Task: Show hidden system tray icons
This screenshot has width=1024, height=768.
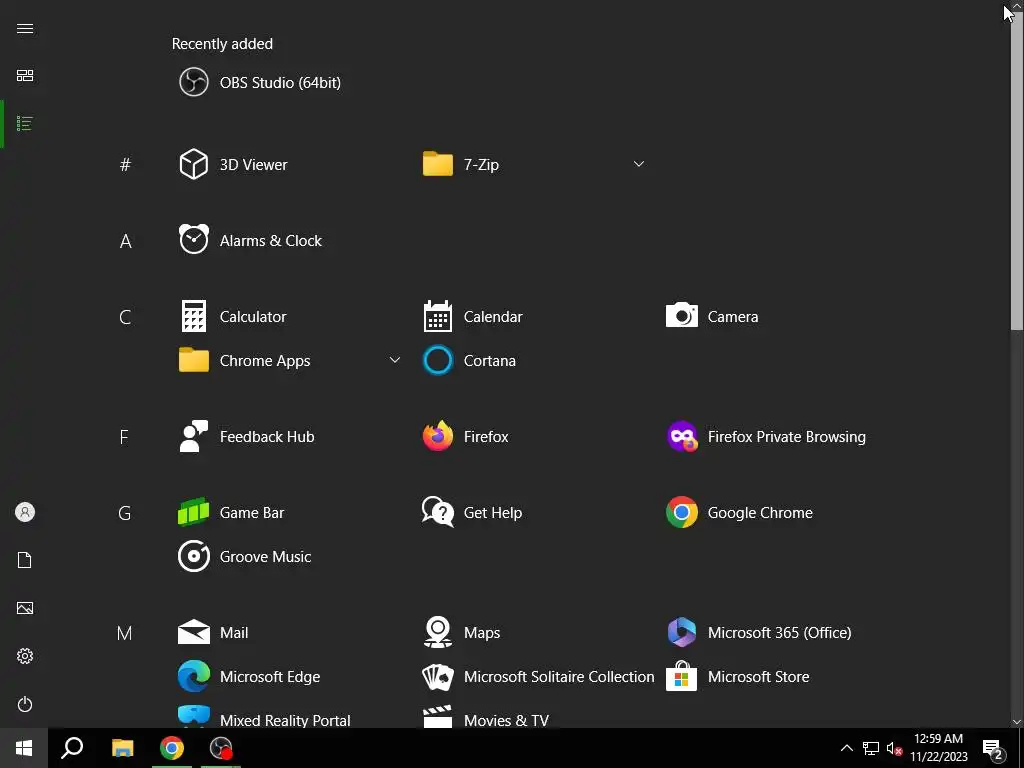Action: (846, 748)
